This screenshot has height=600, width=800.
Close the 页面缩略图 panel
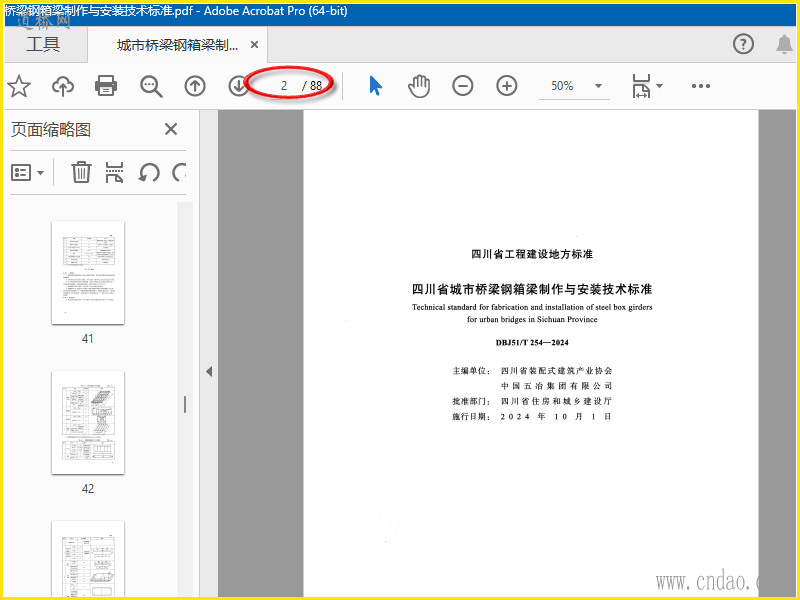pyautogui.click(x=171, y=129)
